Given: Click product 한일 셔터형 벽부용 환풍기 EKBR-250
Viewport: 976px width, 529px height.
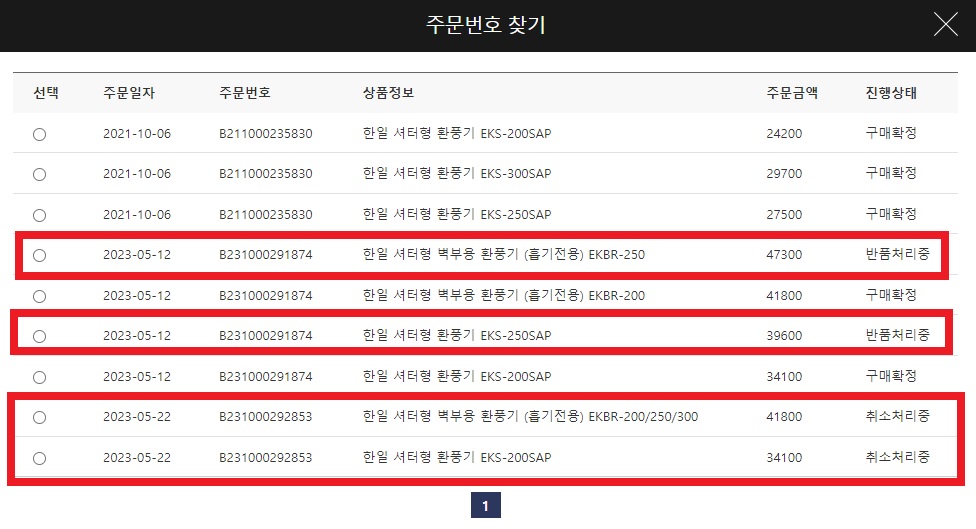Looking at the screenshot, I should point(504,255).
